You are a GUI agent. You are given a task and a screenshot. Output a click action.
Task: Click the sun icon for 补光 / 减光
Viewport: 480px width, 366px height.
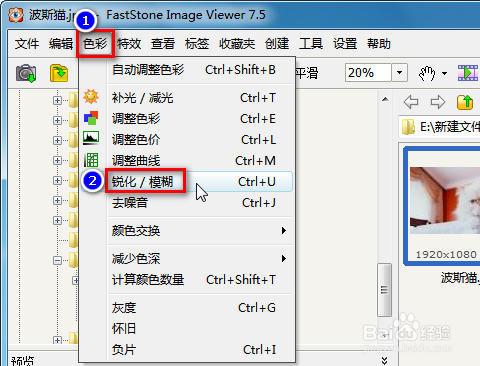[91, 97]
